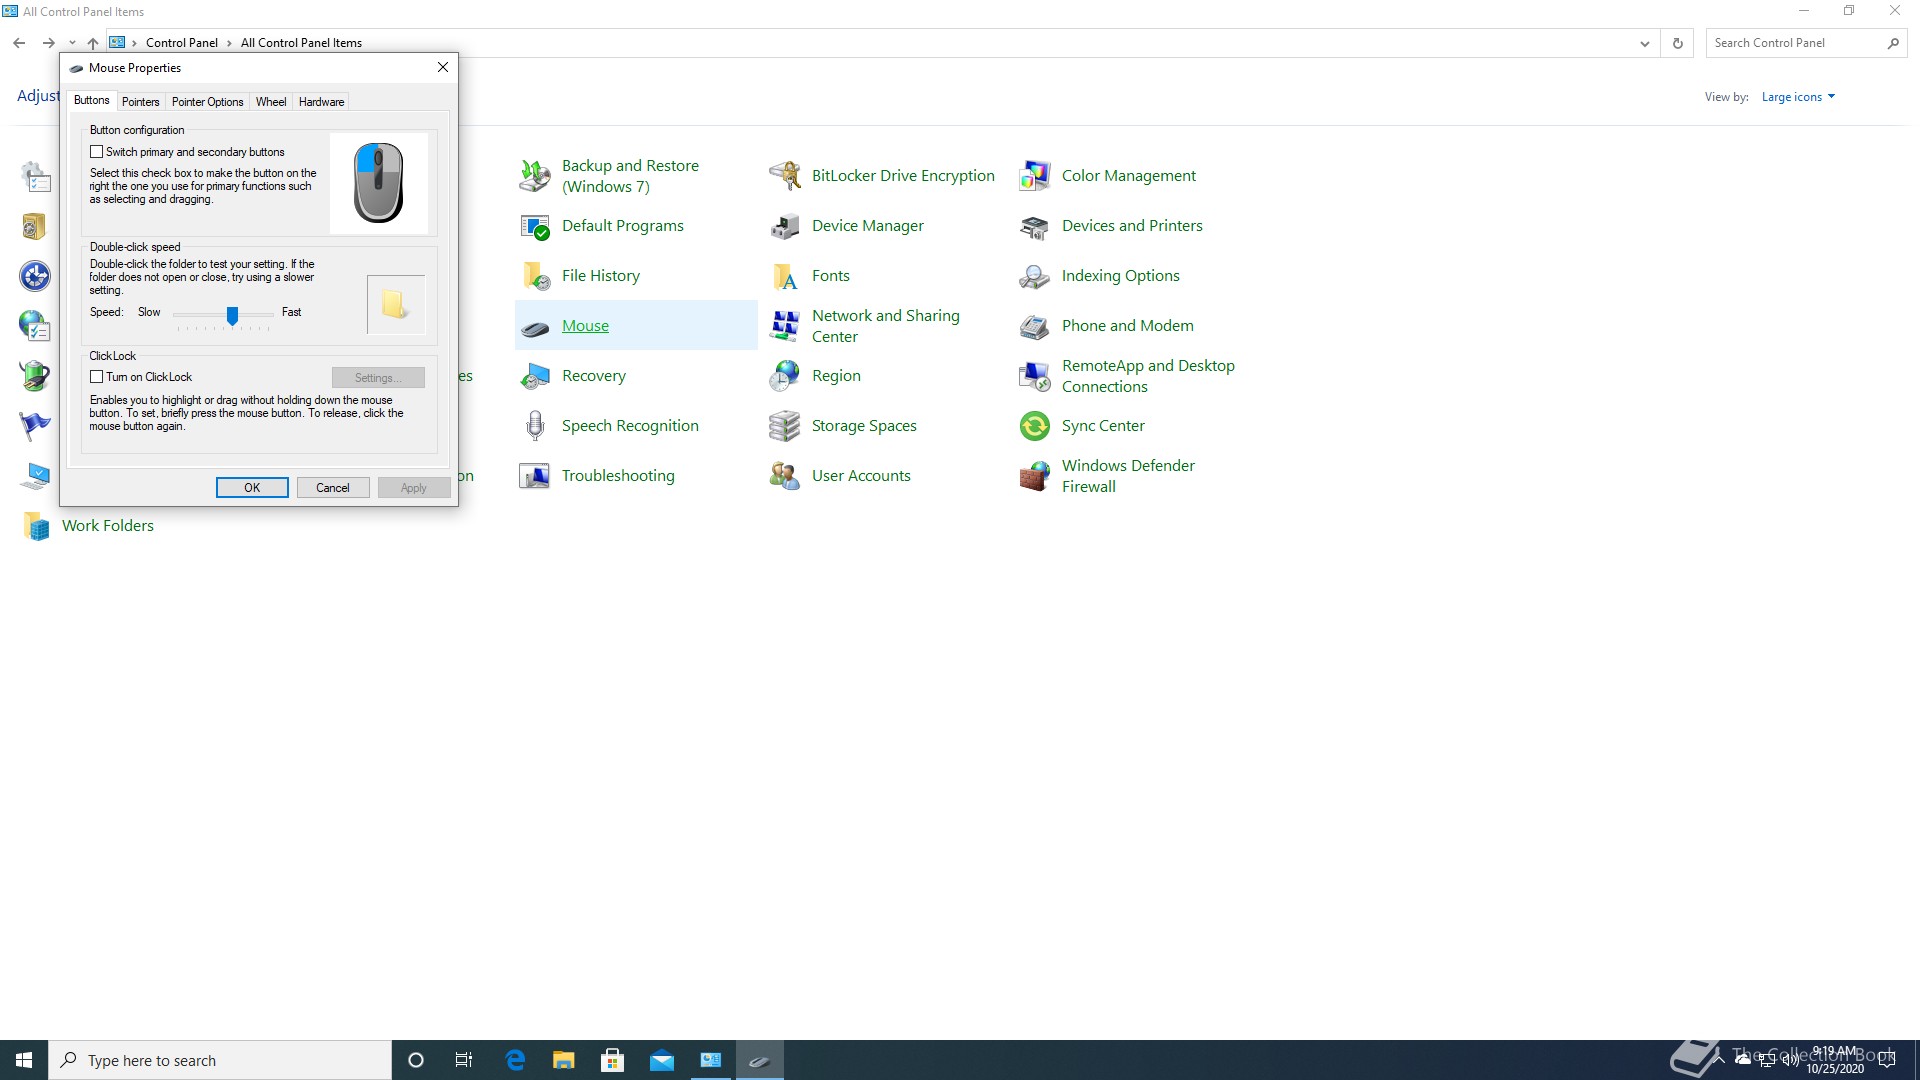
Task: Click the Sync Center icon
Action: pyautogui.click(x=1035, y=426)
